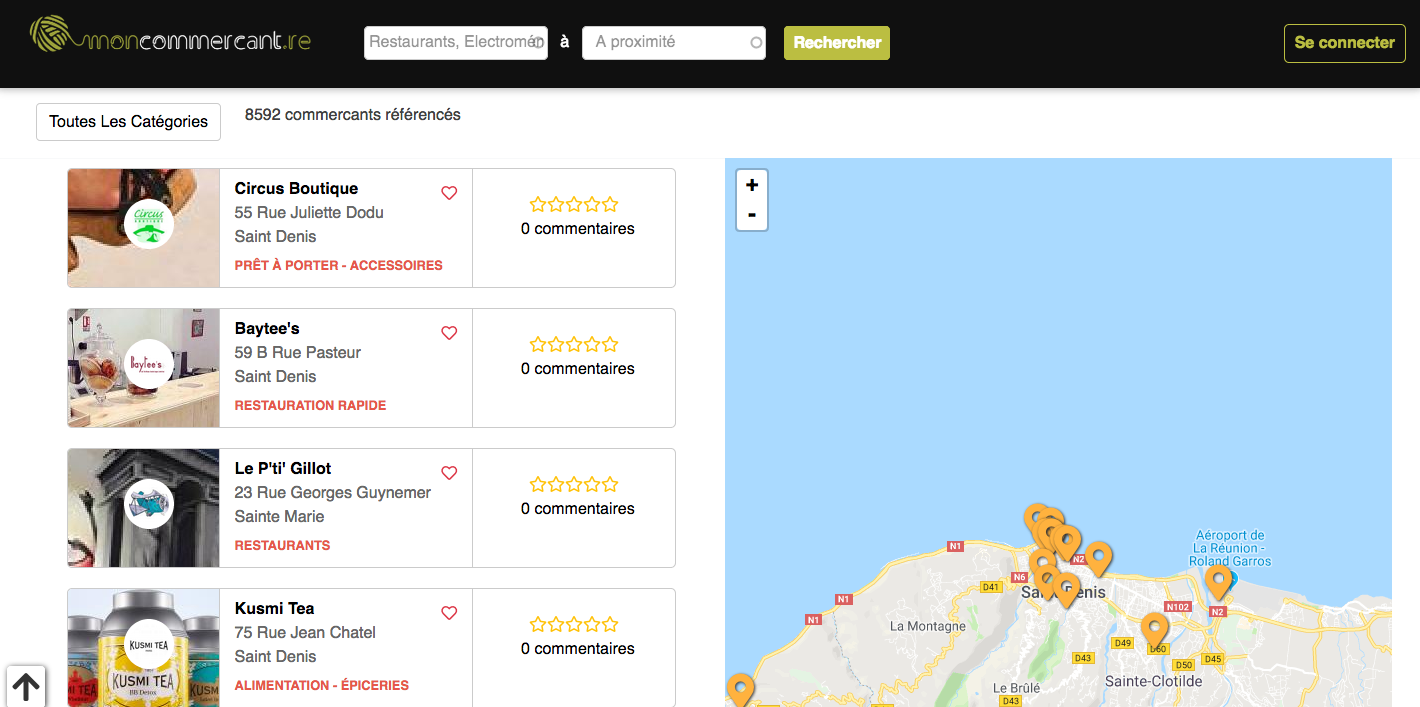Rate Circus Boutique using its star row
This screenshot has width=1420, height=707.
(x=574, y=205)
